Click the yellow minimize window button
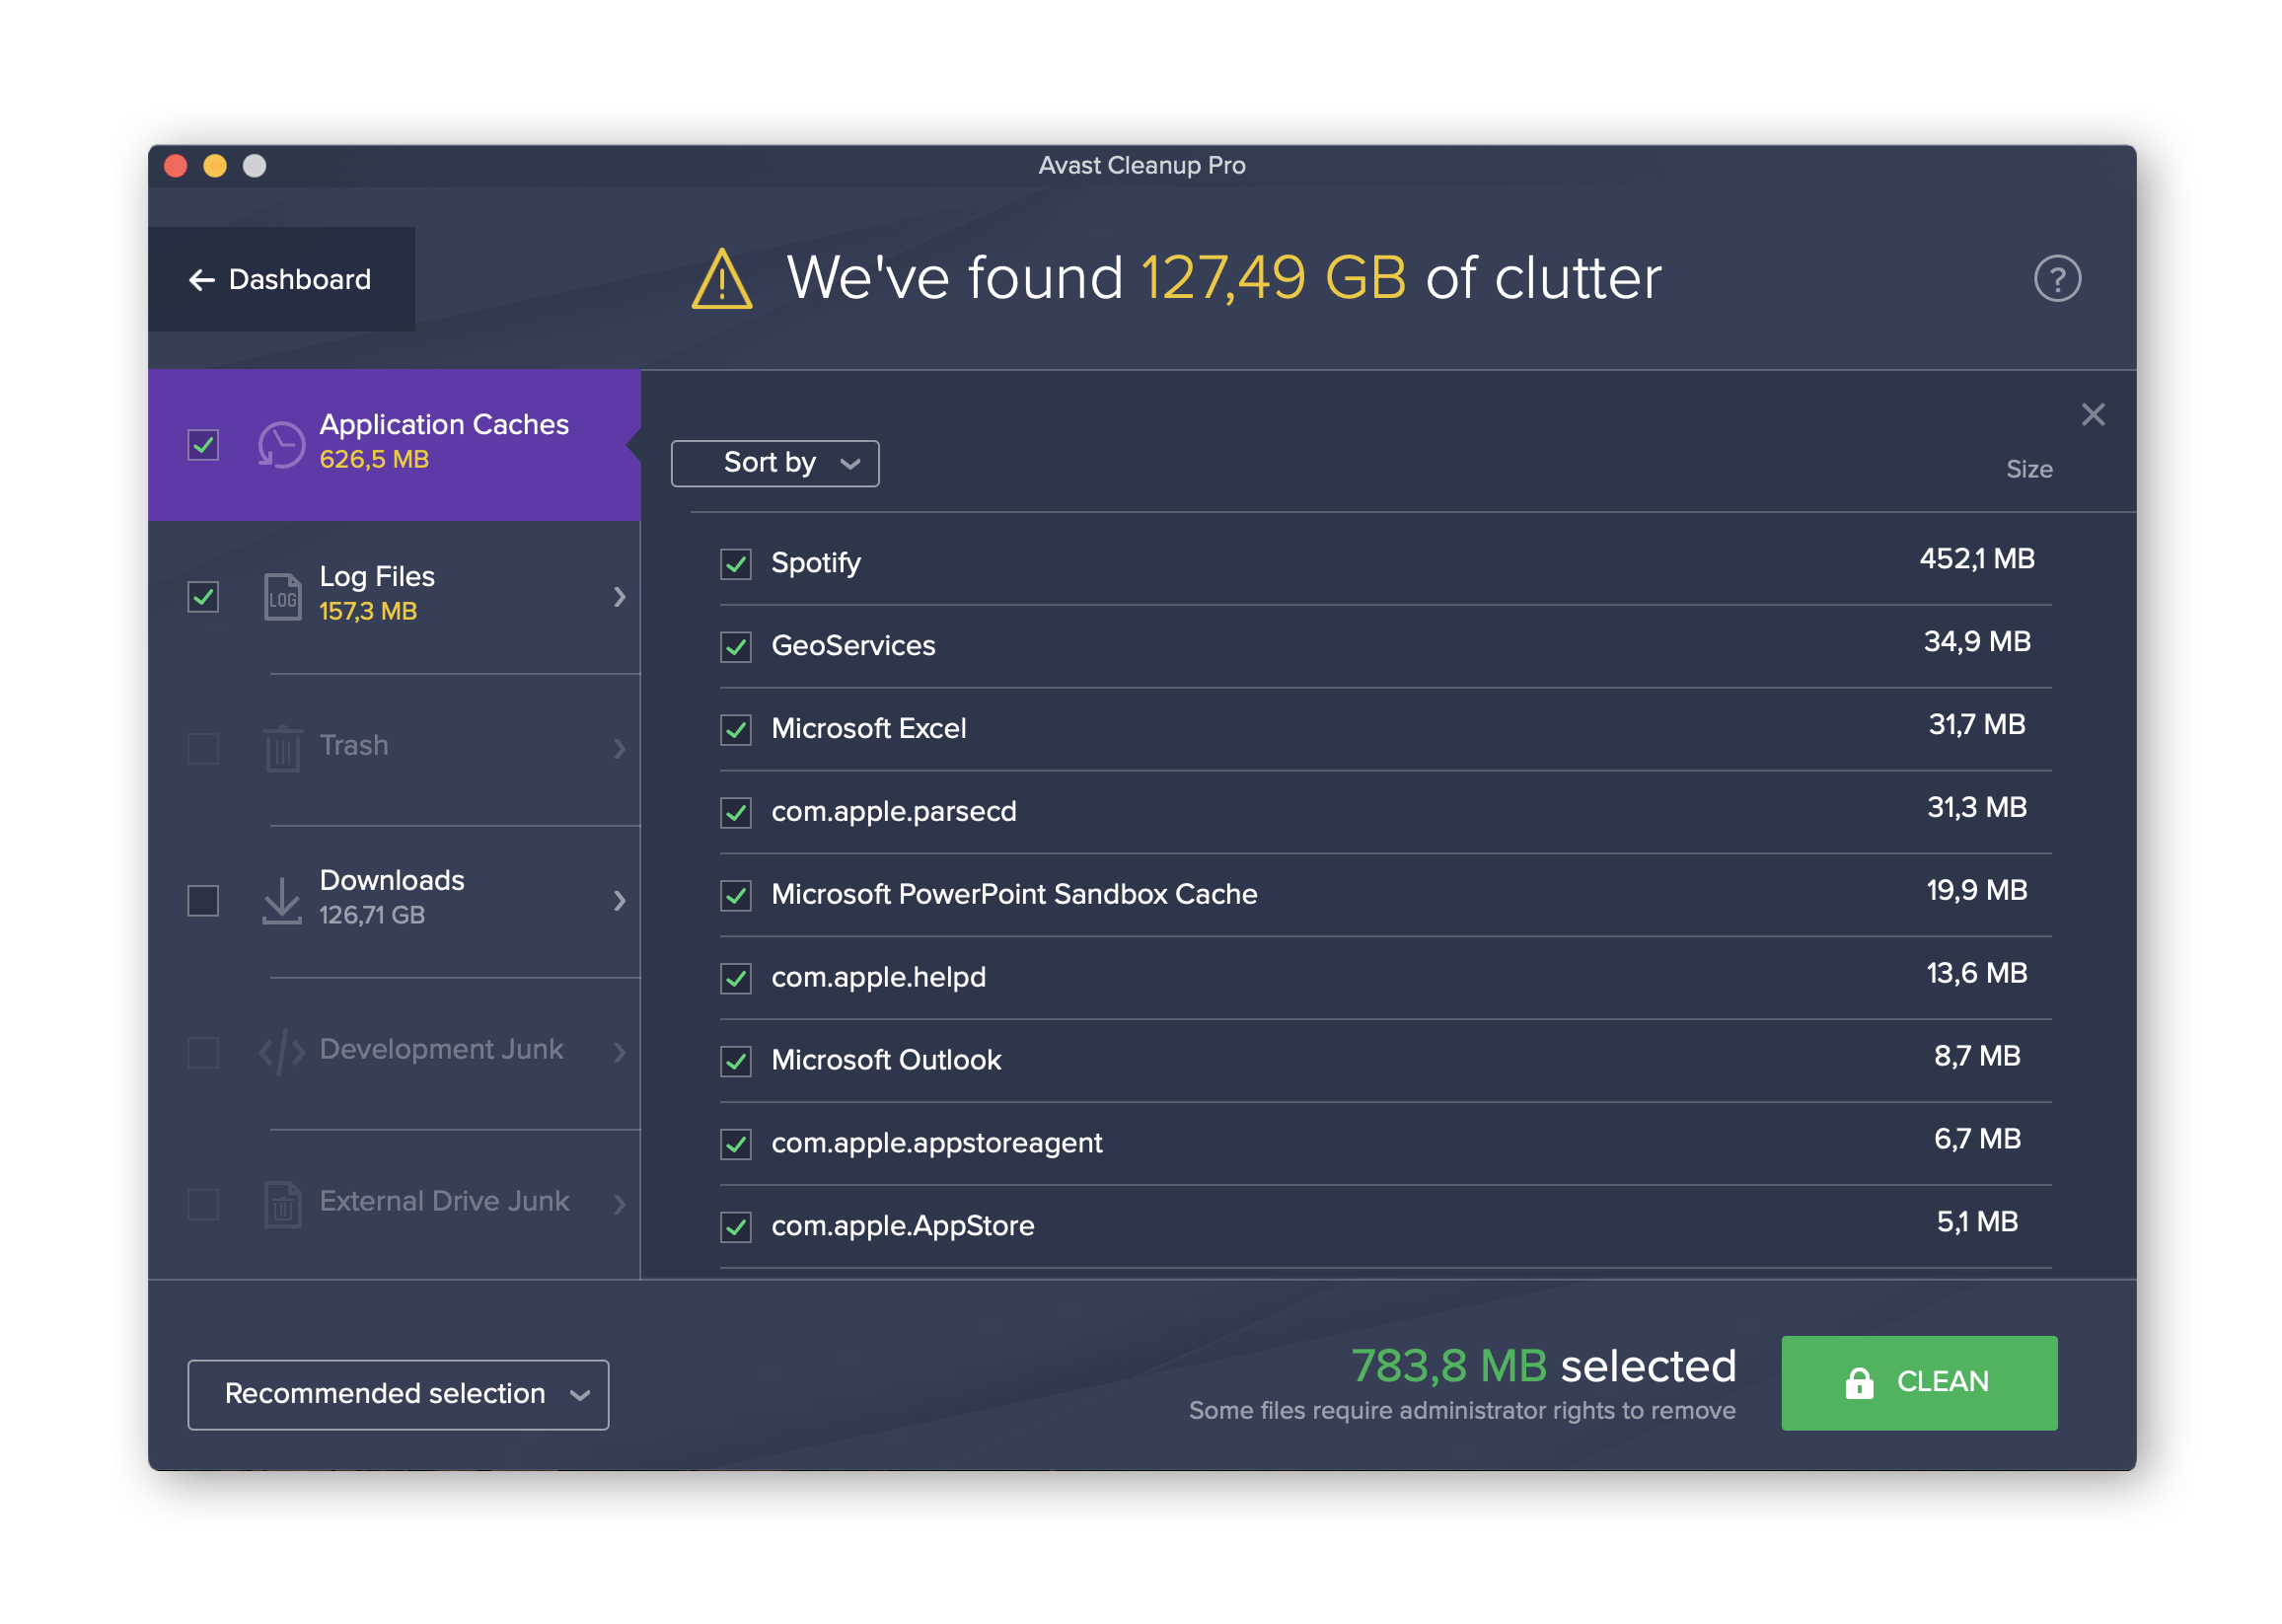Screen dimensions: 2282x1624 tap(215, 165)
